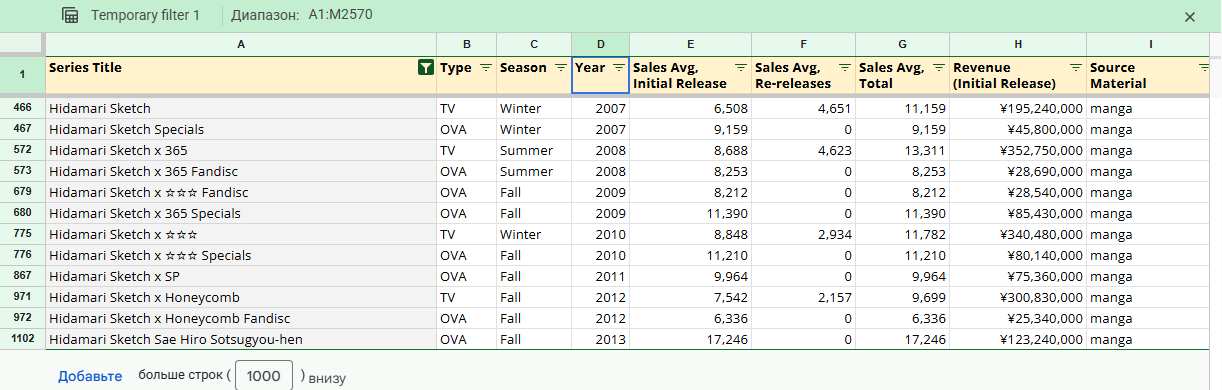Select column E header
The width and height of the screenshot is (1222, 390).
pyautogui.click(x=690, y=44)
